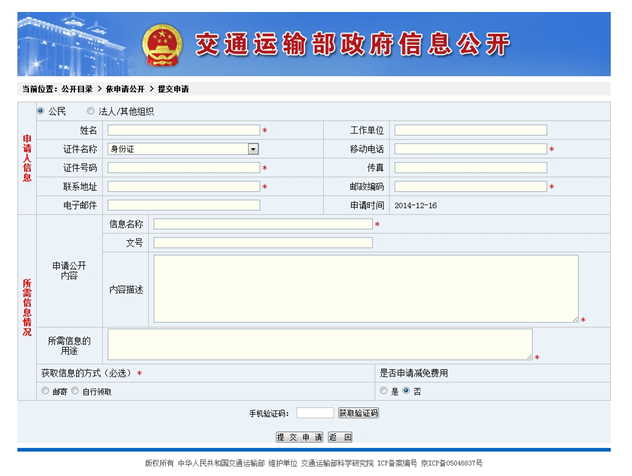The height and width of the screenshot is (476, 632).
Task: Focus the 姓名 input field
Action: click(x=184, y=130)
